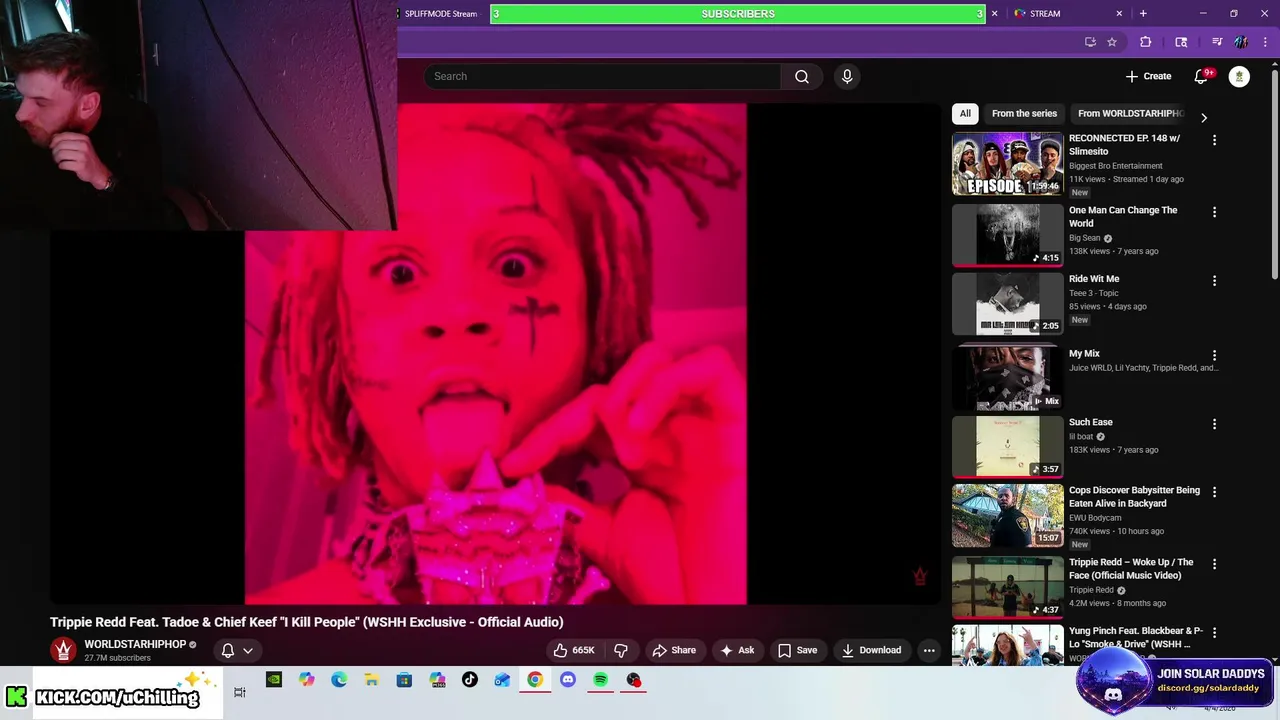
Task: Click the YouTube search field
Action: tap(603, 76)
